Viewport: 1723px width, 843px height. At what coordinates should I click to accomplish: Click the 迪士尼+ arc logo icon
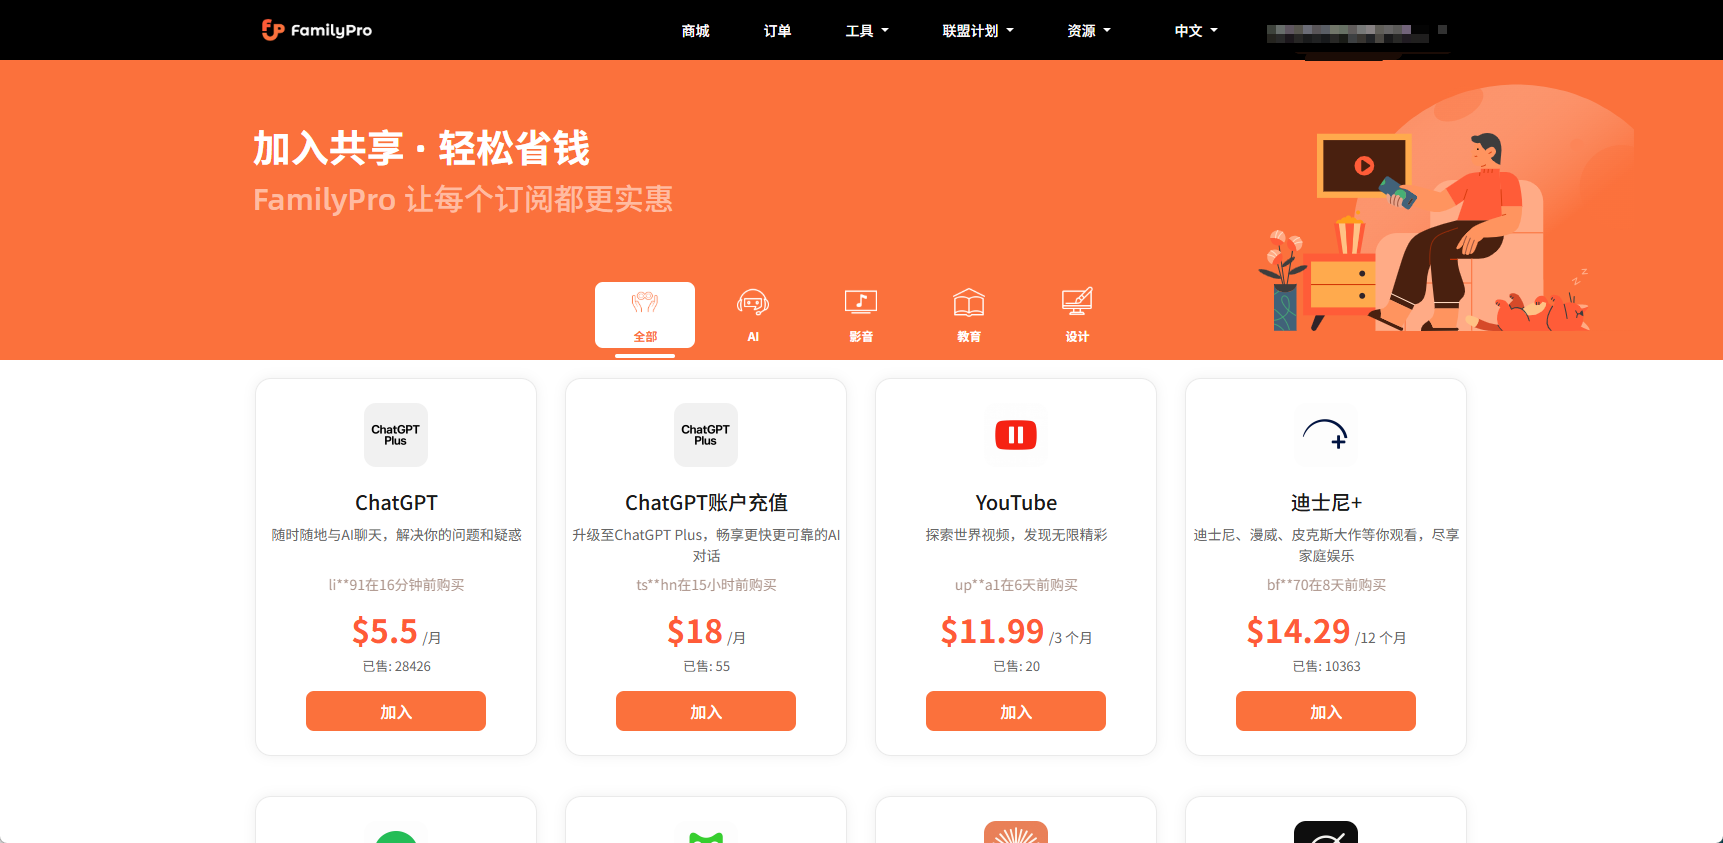tap(1326, 435)
